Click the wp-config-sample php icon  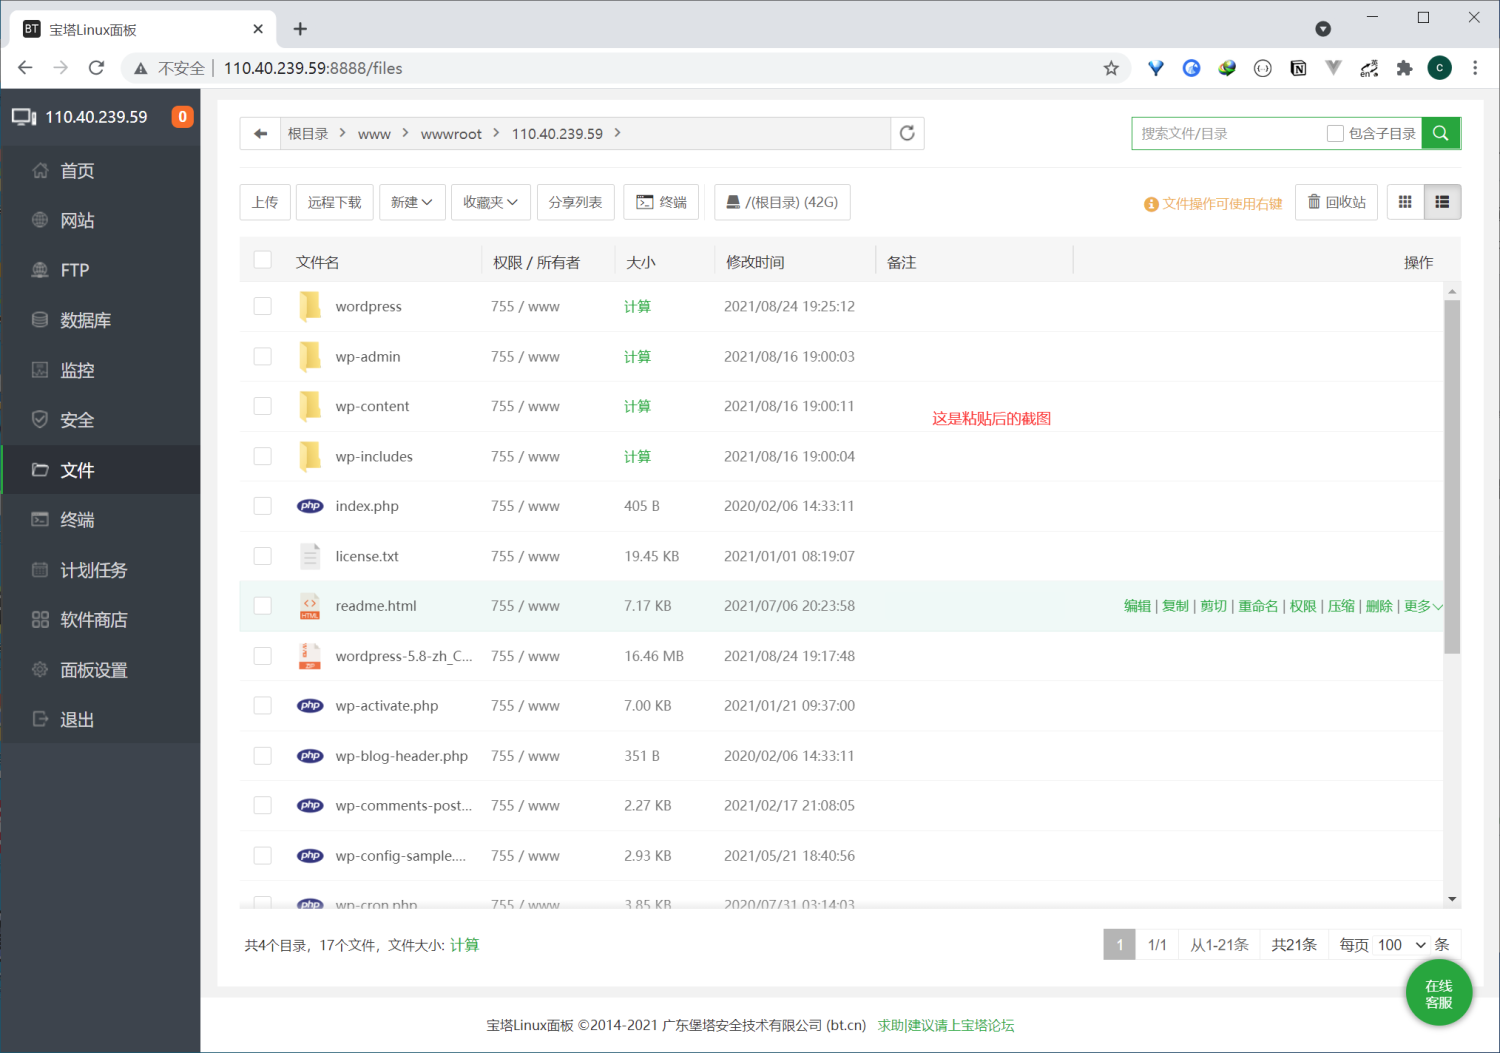pyautogui.click(x=310, y=856)
